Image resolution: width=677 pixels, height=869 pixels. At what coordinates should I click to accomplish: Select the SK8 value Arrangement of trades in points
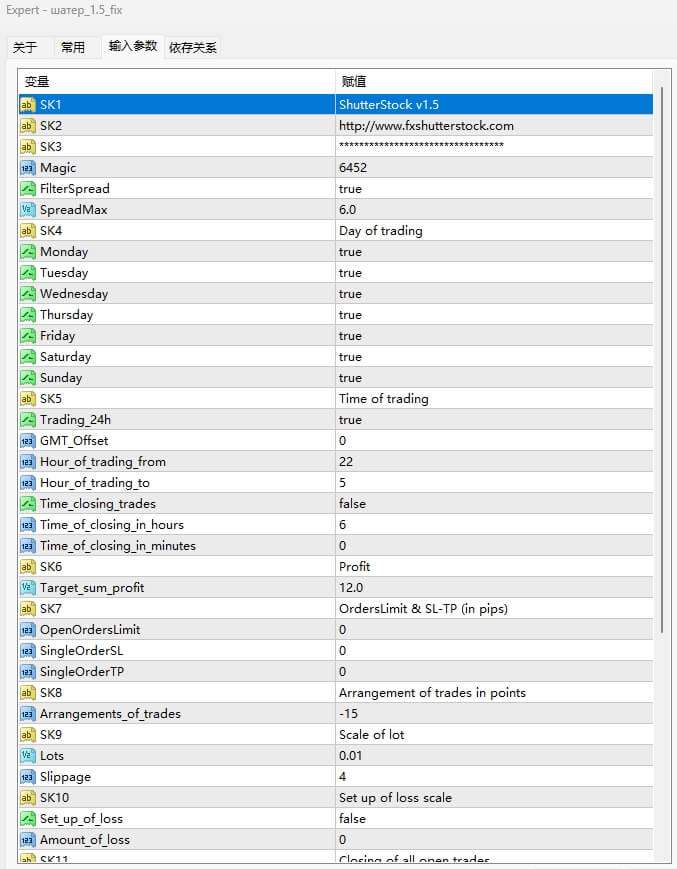432,693
